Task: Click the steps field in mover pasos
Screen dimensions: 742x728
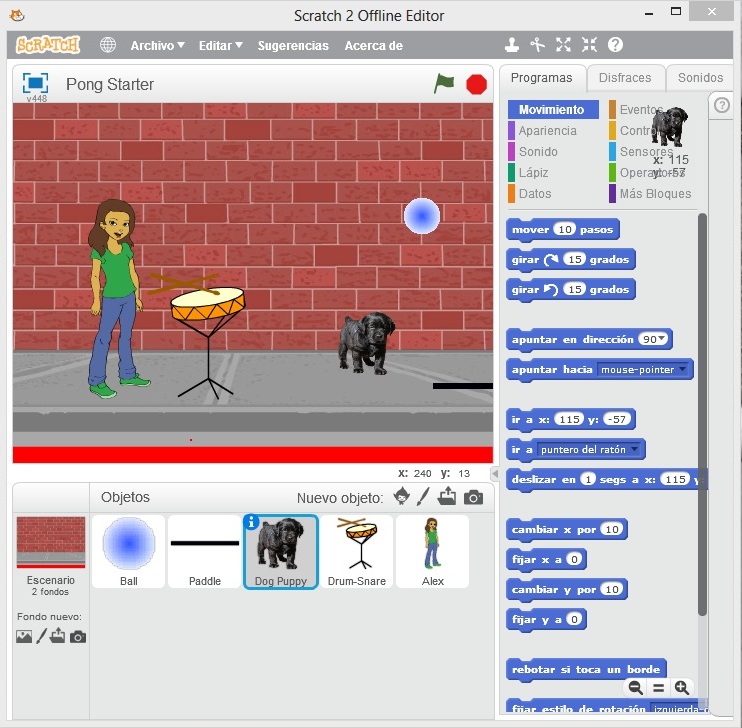Action: click(564, 230)
